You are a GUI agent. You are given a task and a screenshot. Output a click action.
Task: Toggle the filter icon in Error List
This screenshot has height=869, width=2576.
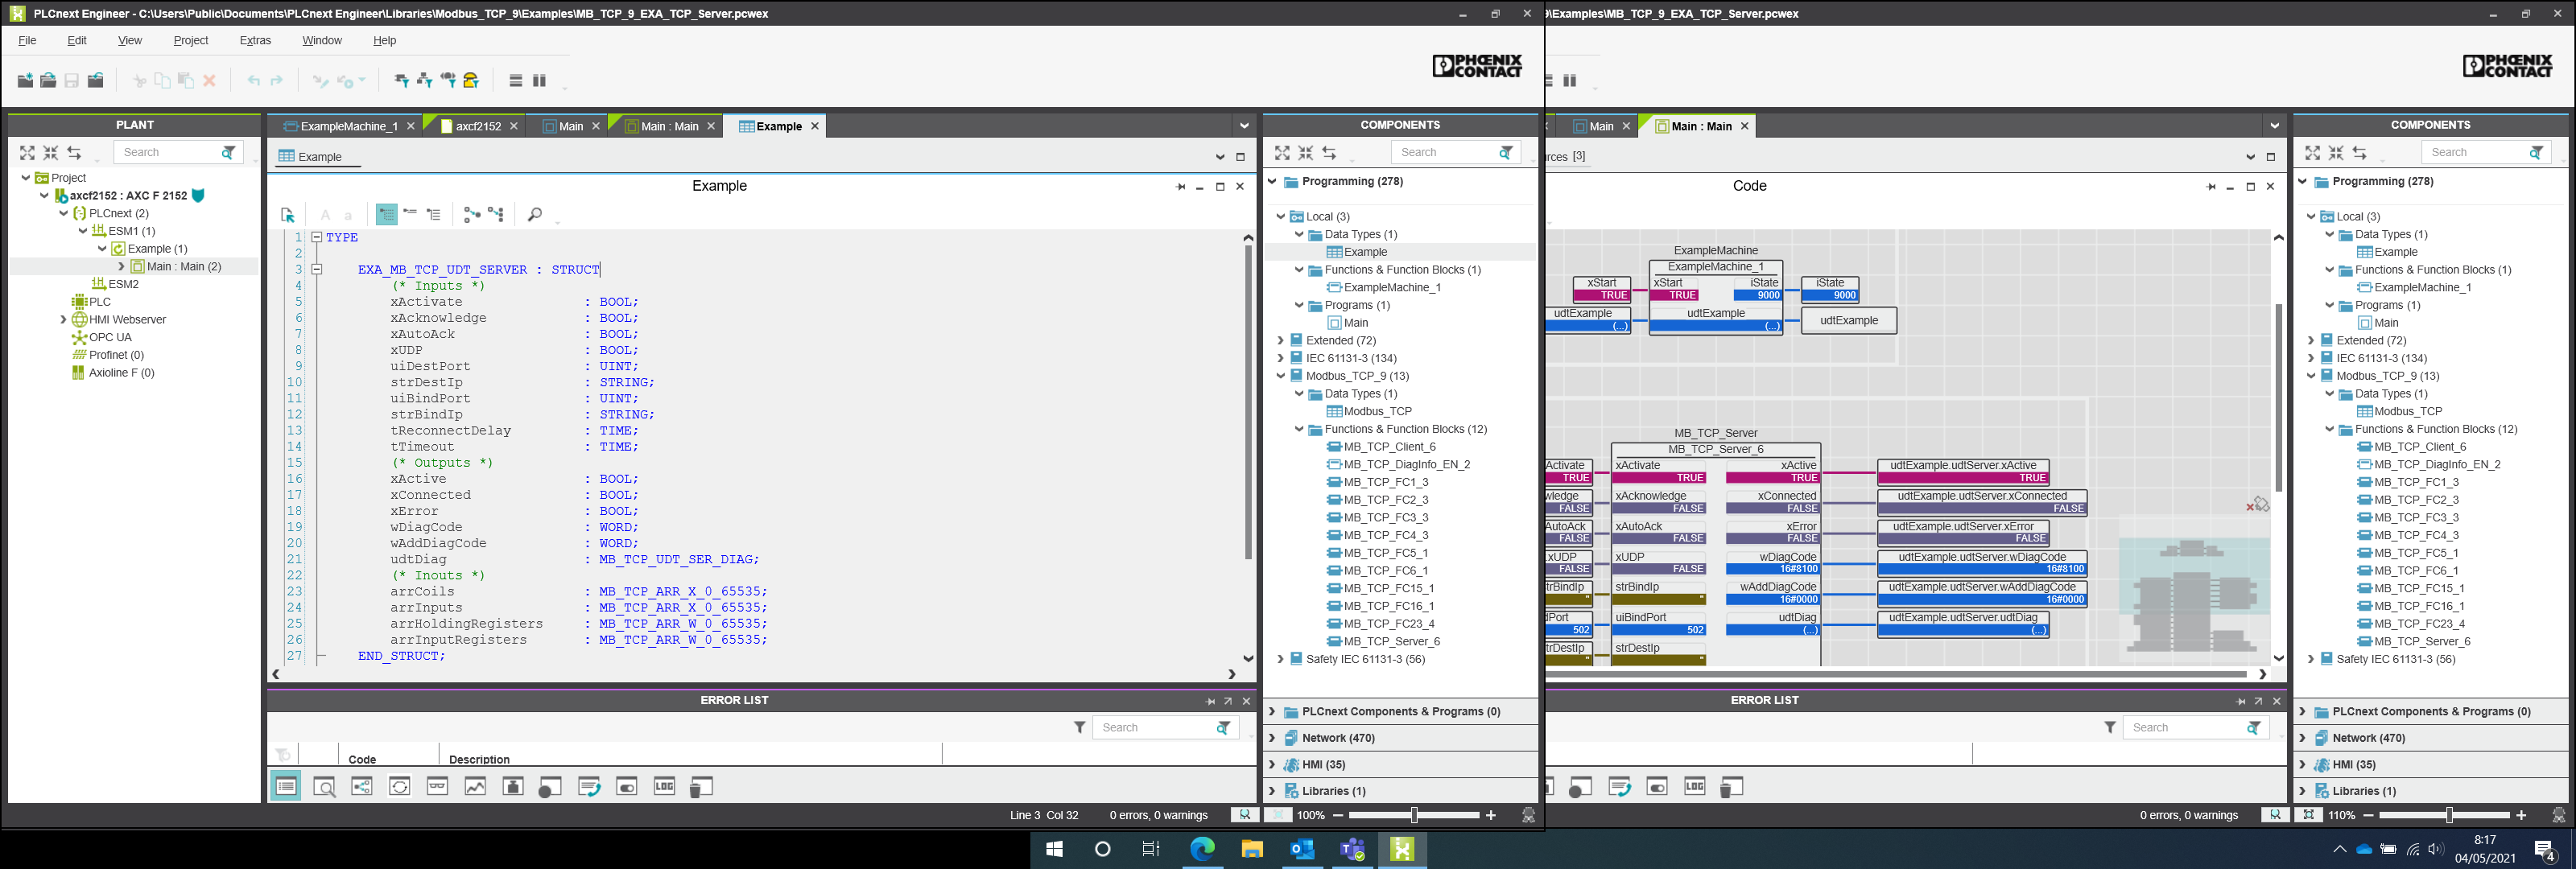[x=1080, y=728]
